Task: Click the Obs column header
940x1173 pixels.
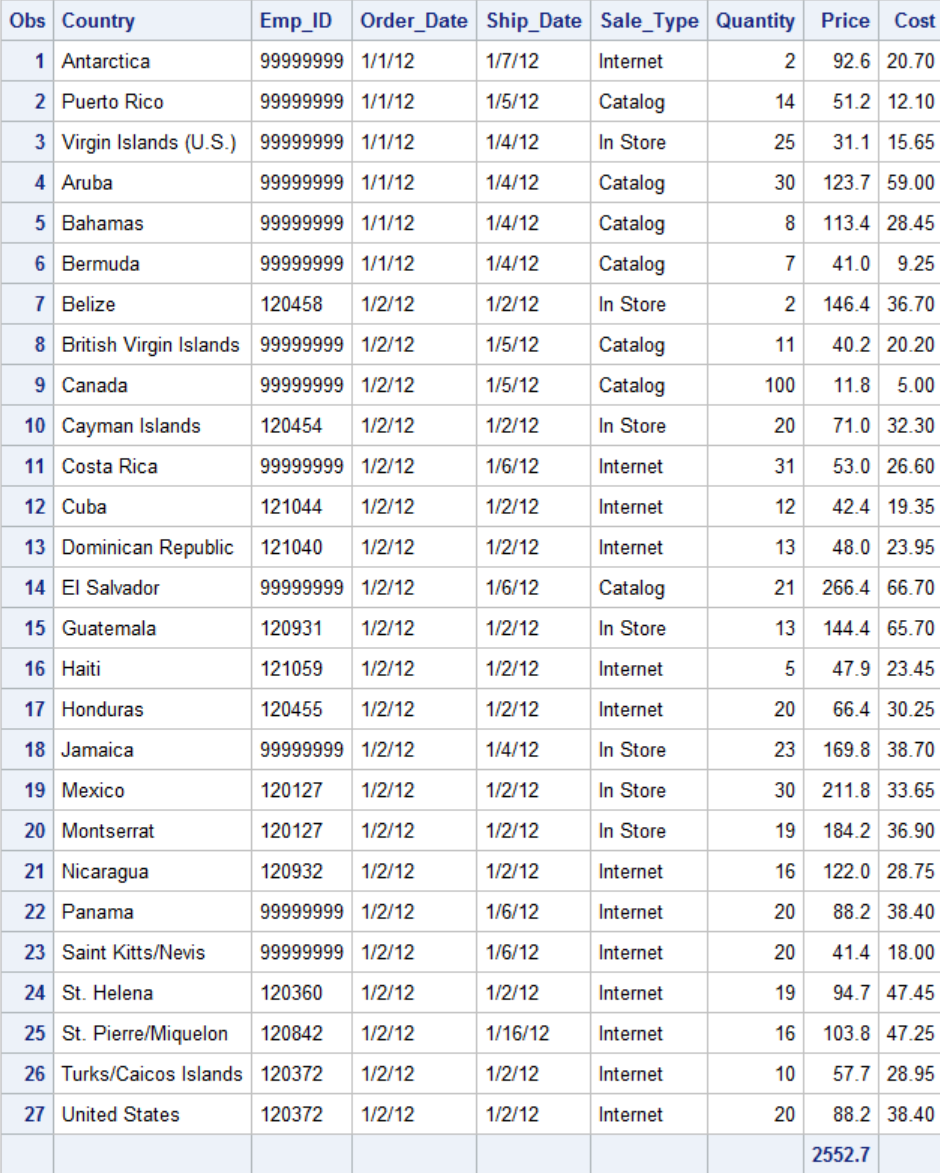Action: coord(27,21)
